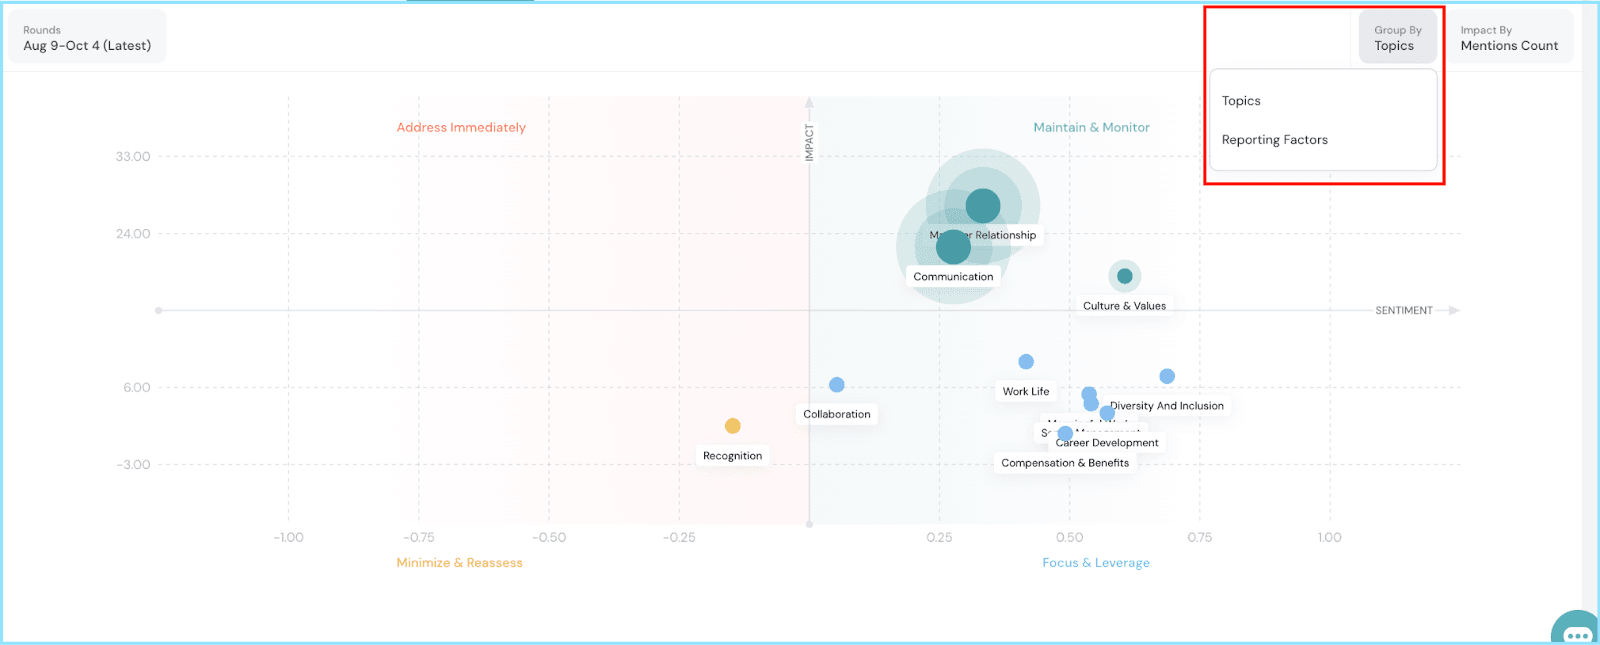Click the Compensation & Benefits data point
The width and height of the screenshot is (1600, 645).
pyautogui.click(x=1065, y=434)
